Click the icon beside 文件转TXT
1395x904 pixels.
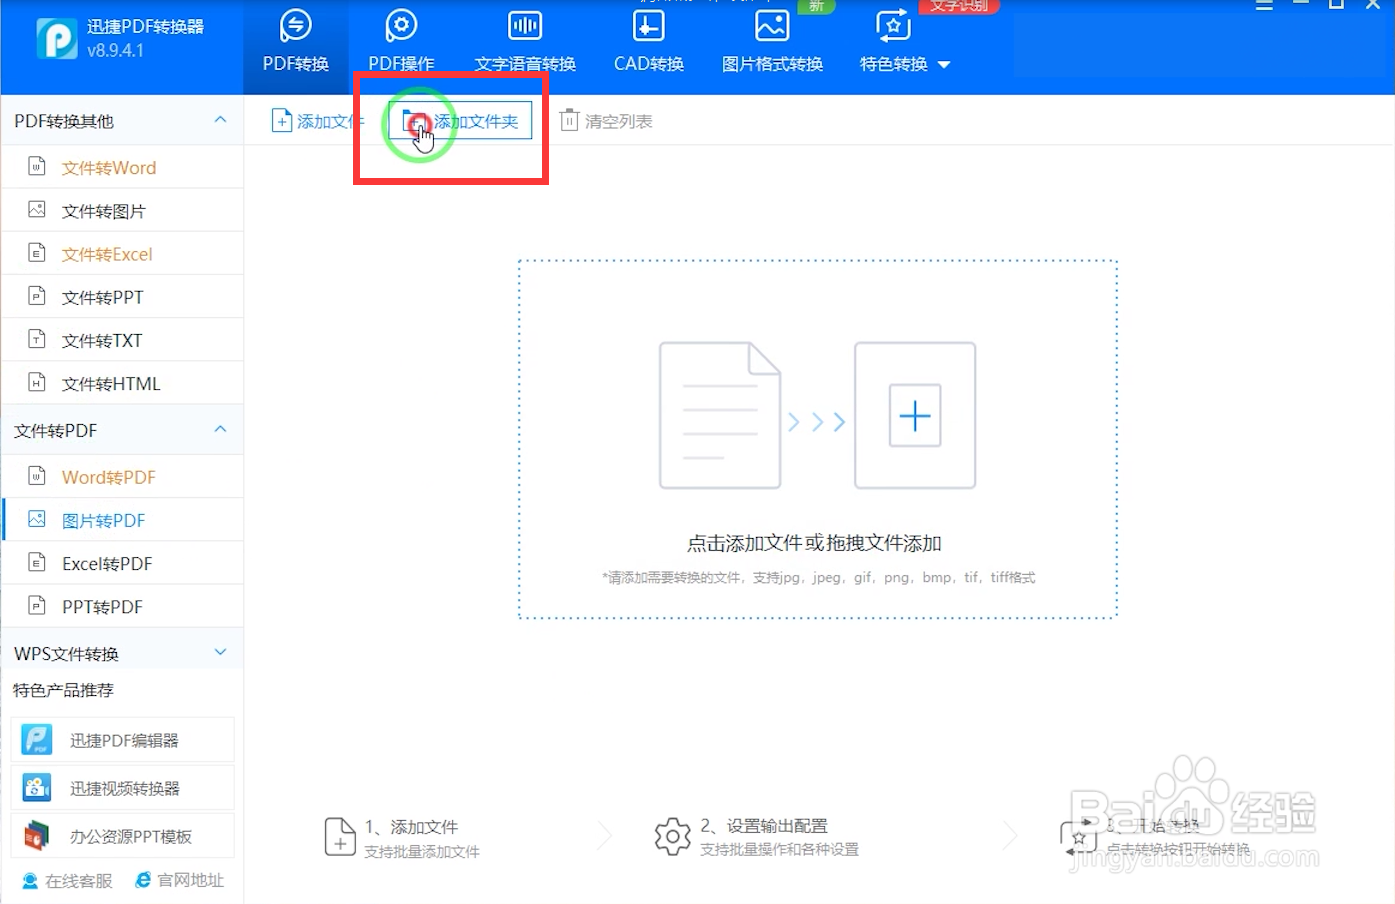(x=37, y=338)
